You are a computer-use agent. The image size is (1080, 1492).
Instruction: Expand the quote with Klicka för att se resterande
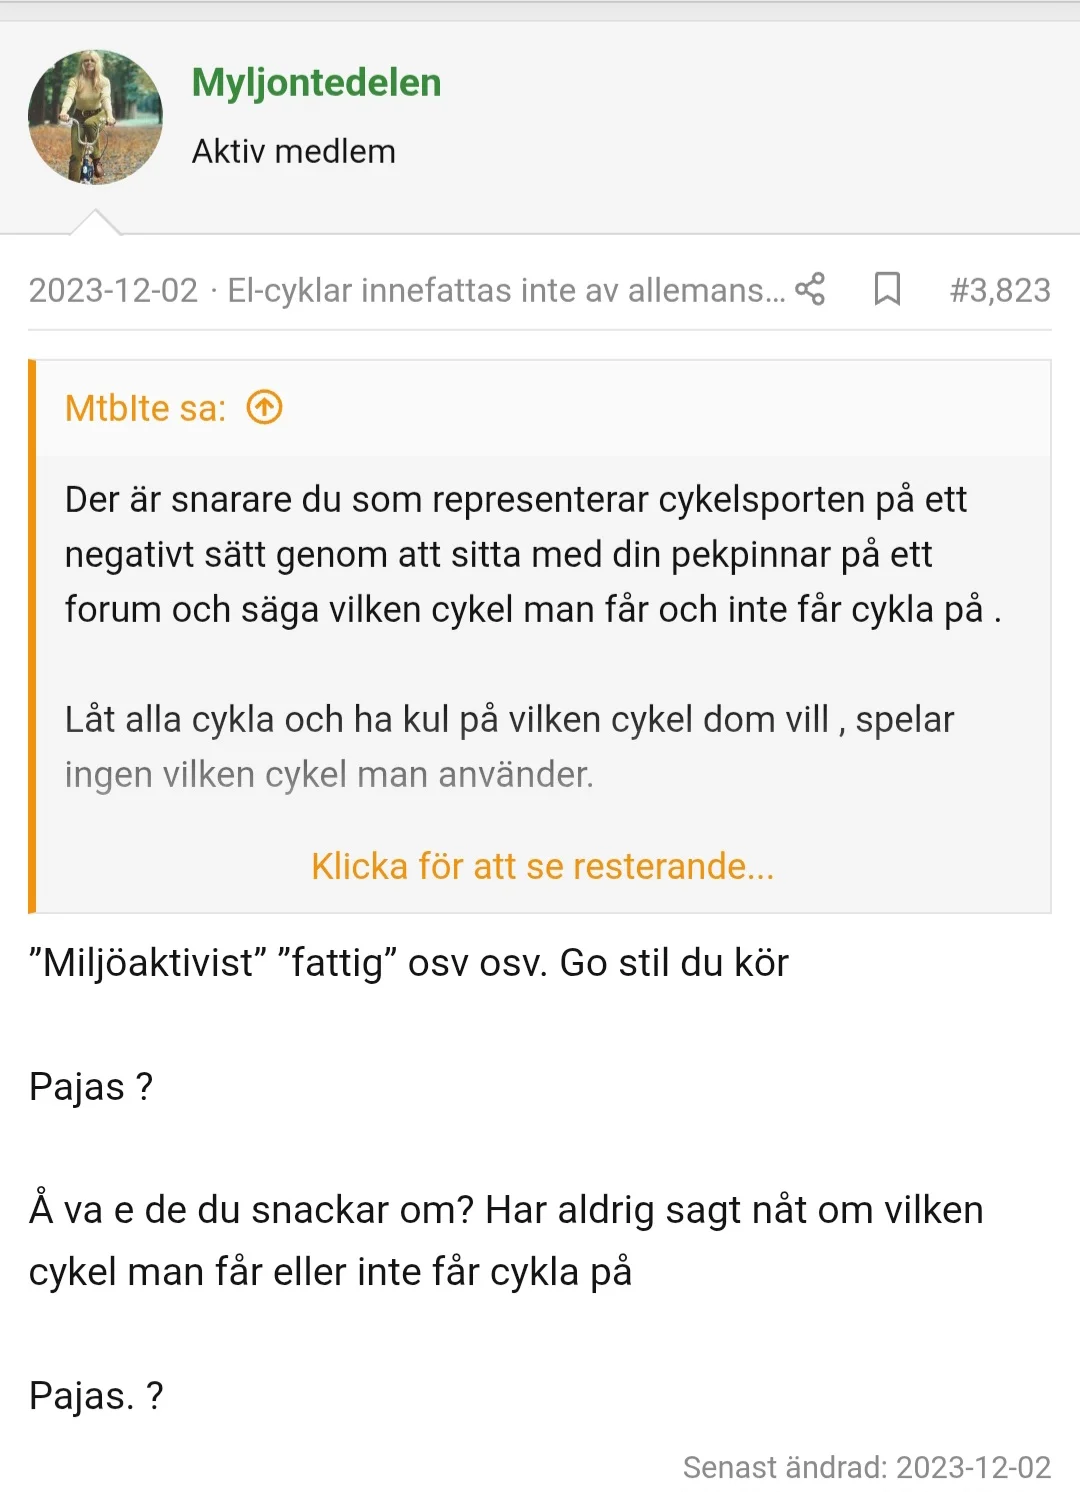coord(543,866)
